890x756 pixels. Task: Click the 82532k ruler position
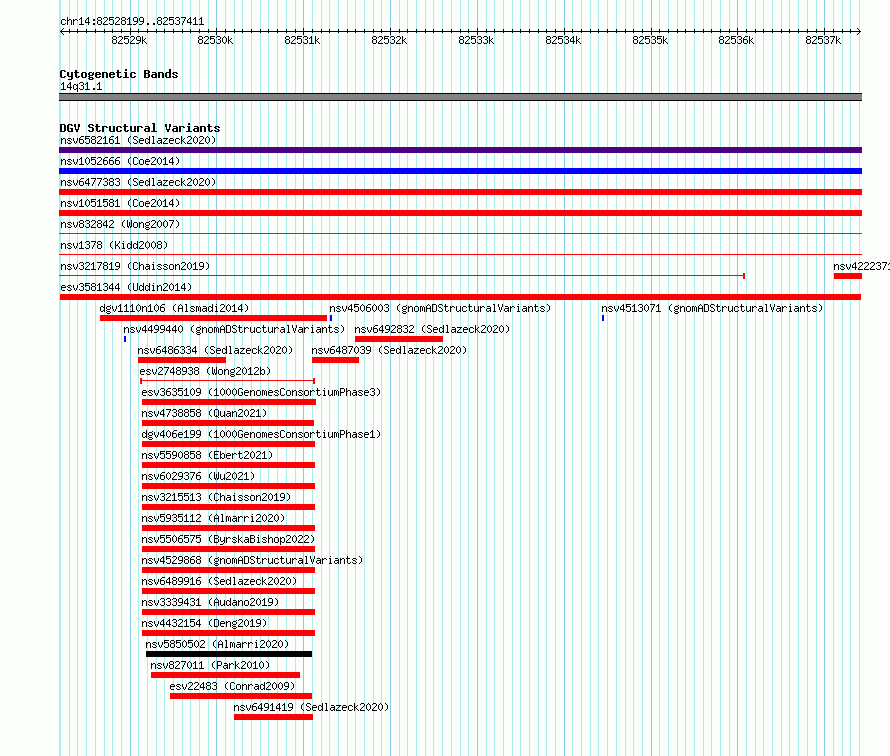pos(389,40)
